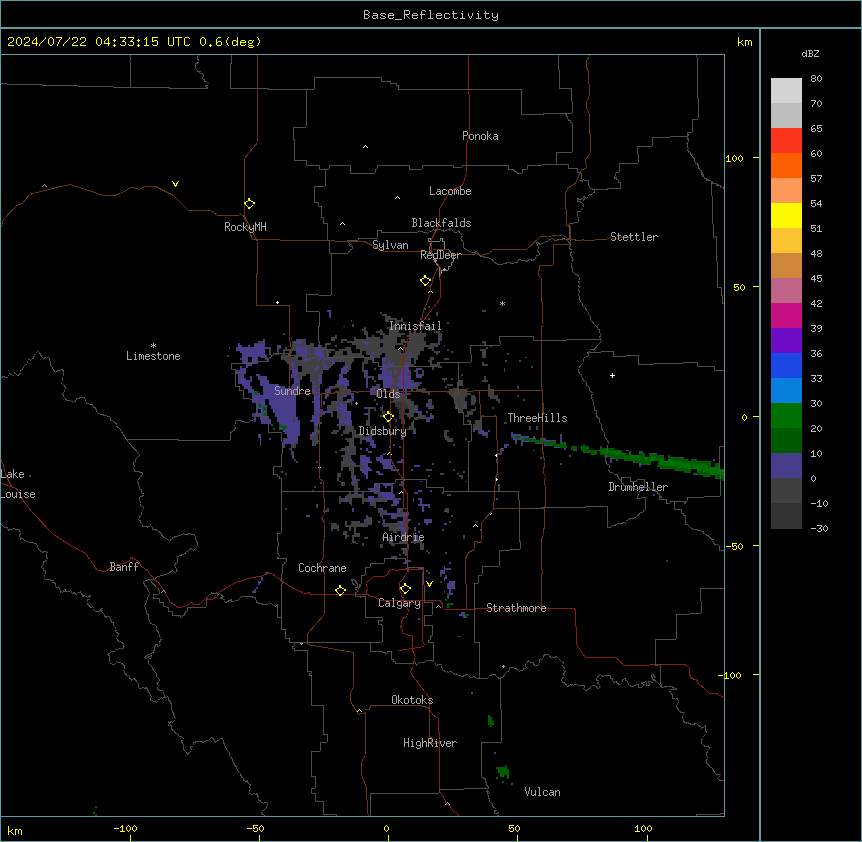Image resolution: width=862 pixels, height=842 pixels.
Task: Click the green 30 dBZ legend swatch
Action: click(x=786, y=416)
